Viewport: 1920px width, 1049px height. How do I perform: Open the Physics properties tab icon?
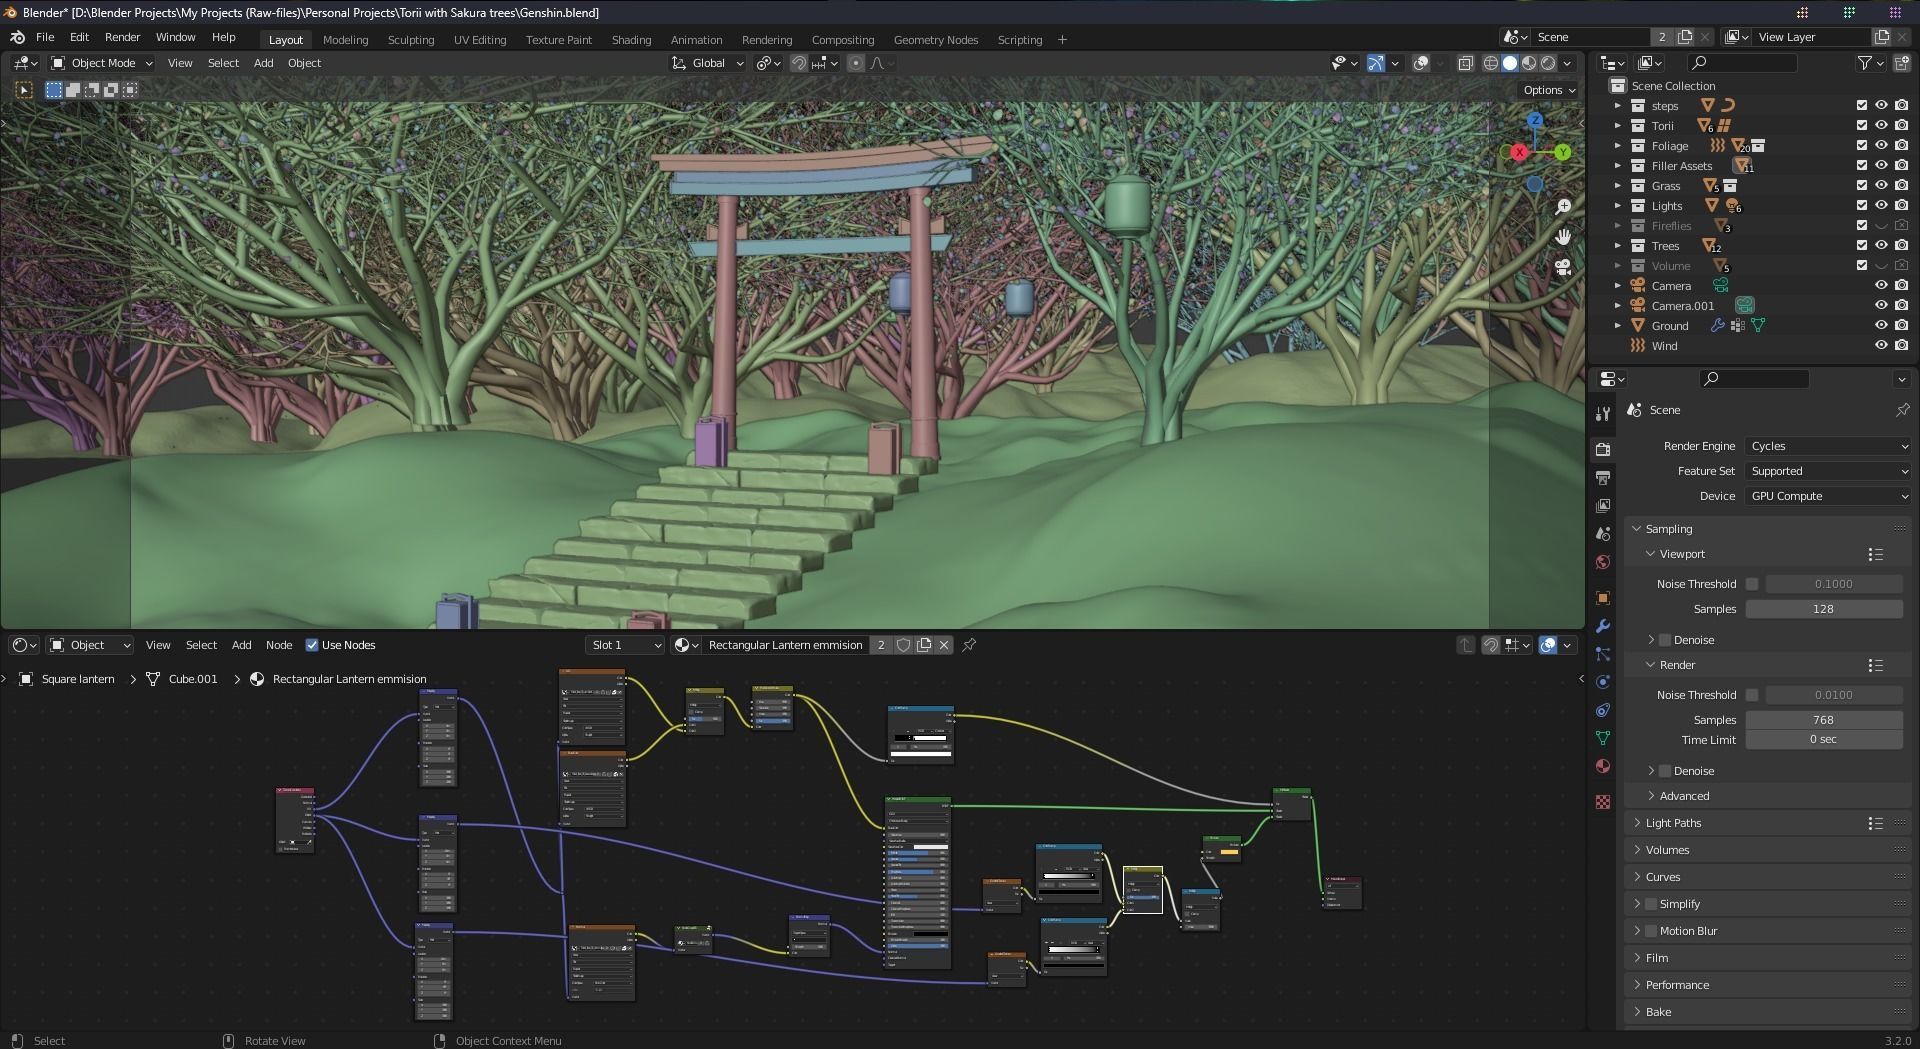coord(1603,682)
